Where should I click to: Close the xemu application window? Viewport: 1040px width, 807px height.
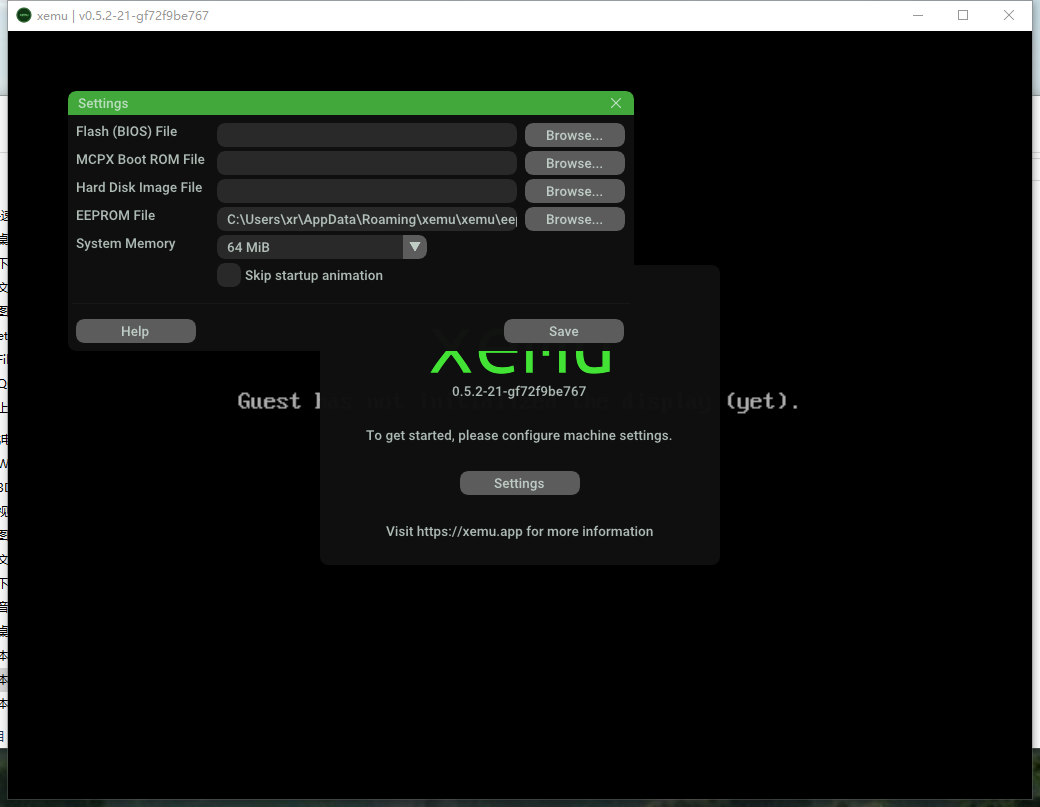tap(1009, 15)
